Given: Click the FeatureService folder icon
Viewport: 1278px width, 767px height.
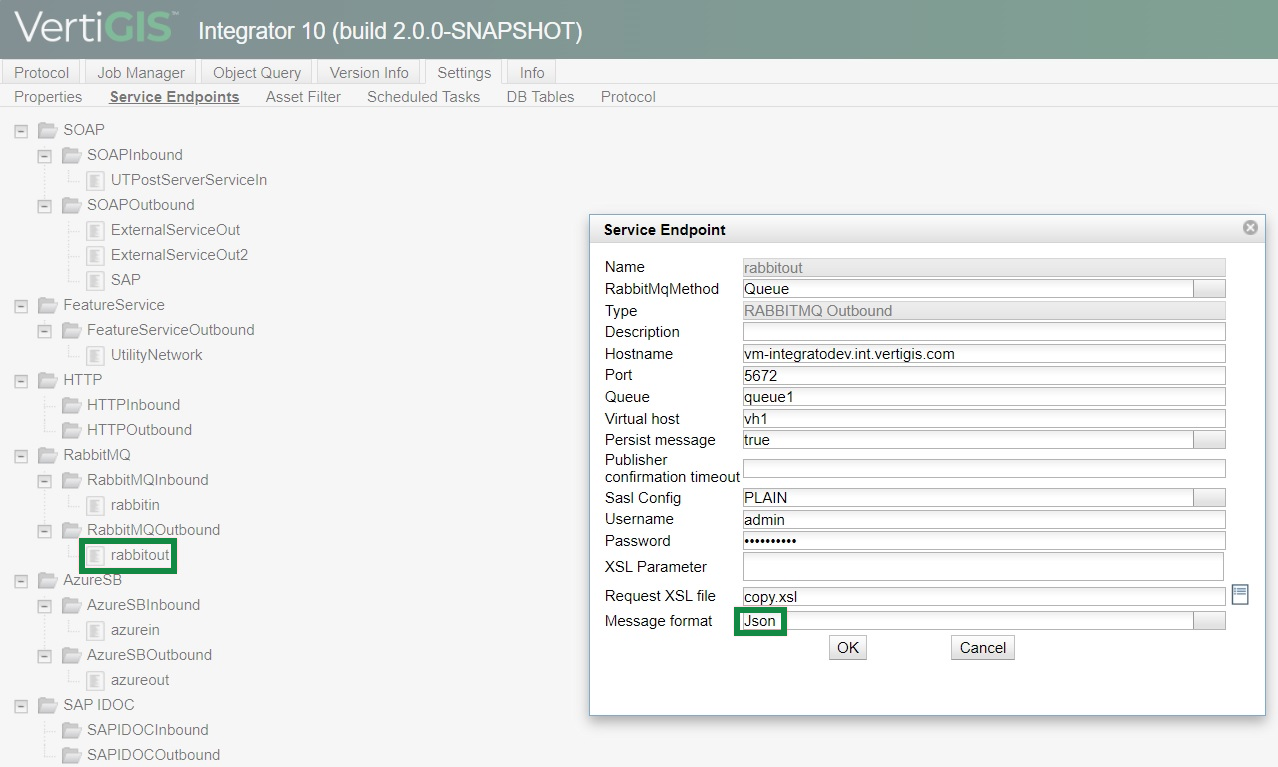Looking at the screenshot, I should (47, 305).
